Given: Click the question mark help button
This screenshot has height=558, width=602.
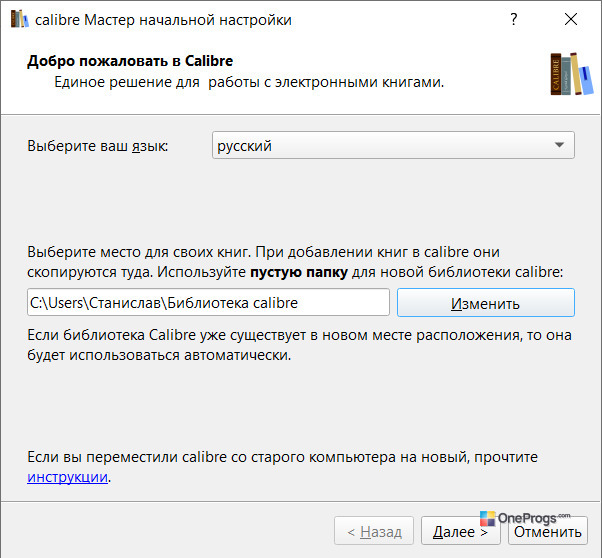Looking at the screenshot, I should [x=513, y=19].
